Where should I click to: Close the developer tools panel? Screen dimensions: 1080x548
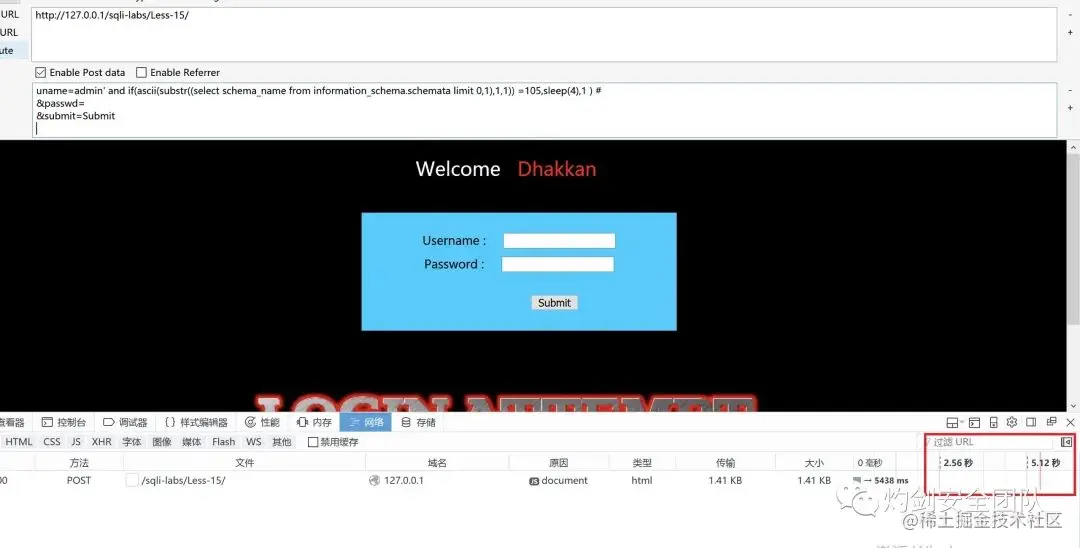coord(1070,422)
